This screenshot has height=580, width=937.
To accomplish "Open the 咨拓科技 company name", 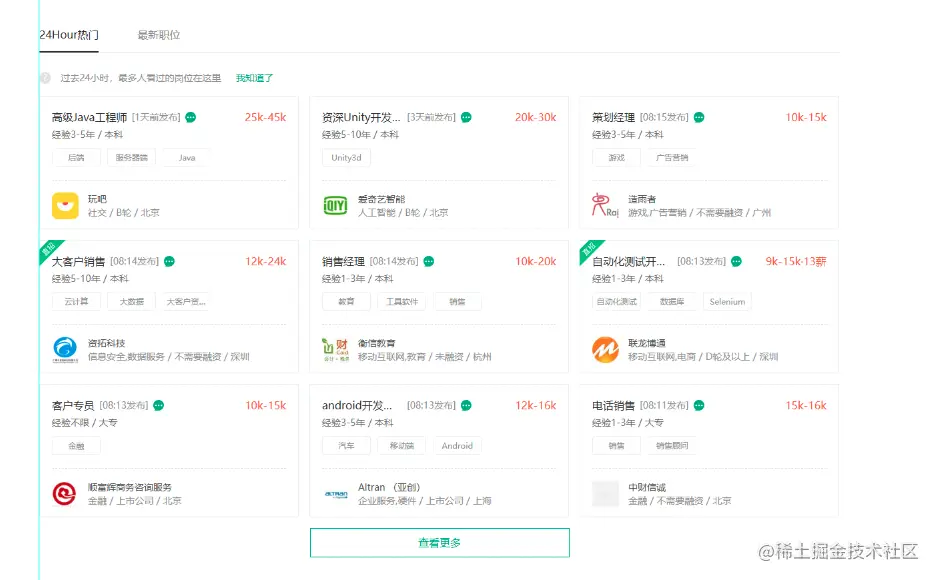I will pos(106,343).
